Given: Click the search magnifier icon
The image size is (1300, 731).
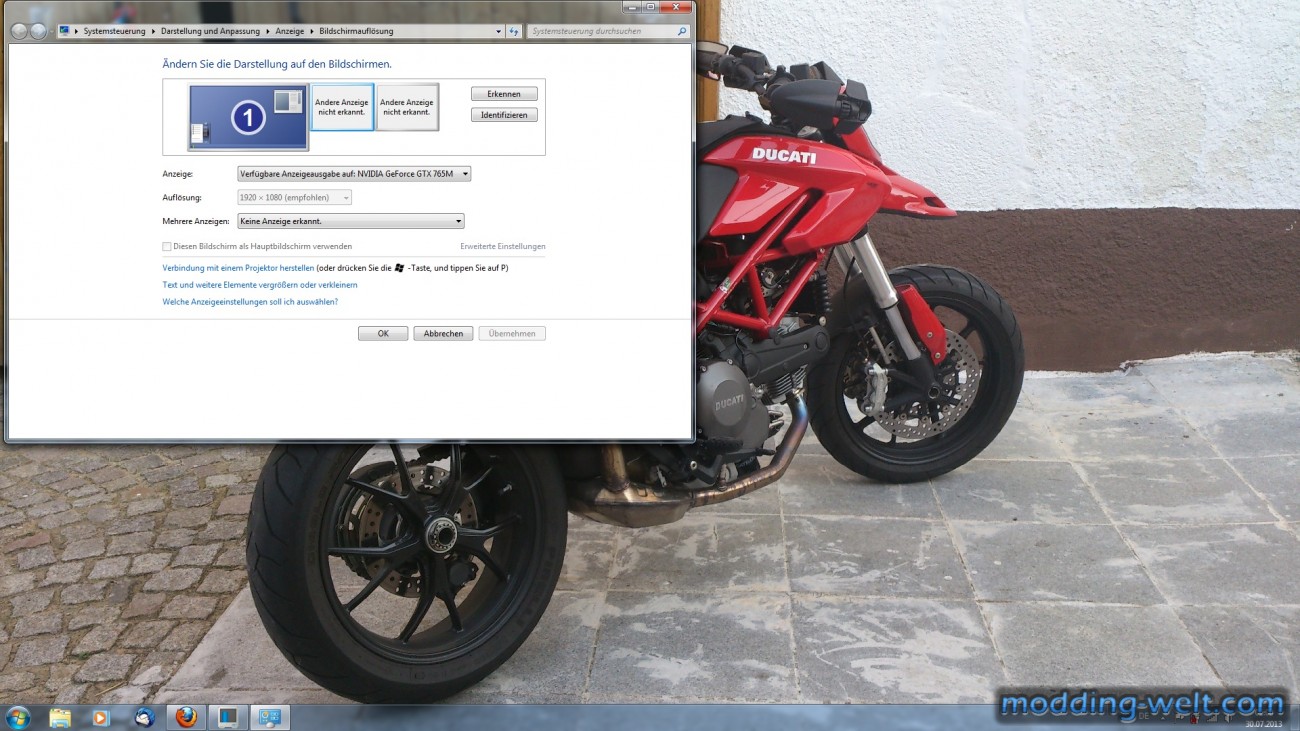Looking at the screenshot, I should click(x=683, y=31).
